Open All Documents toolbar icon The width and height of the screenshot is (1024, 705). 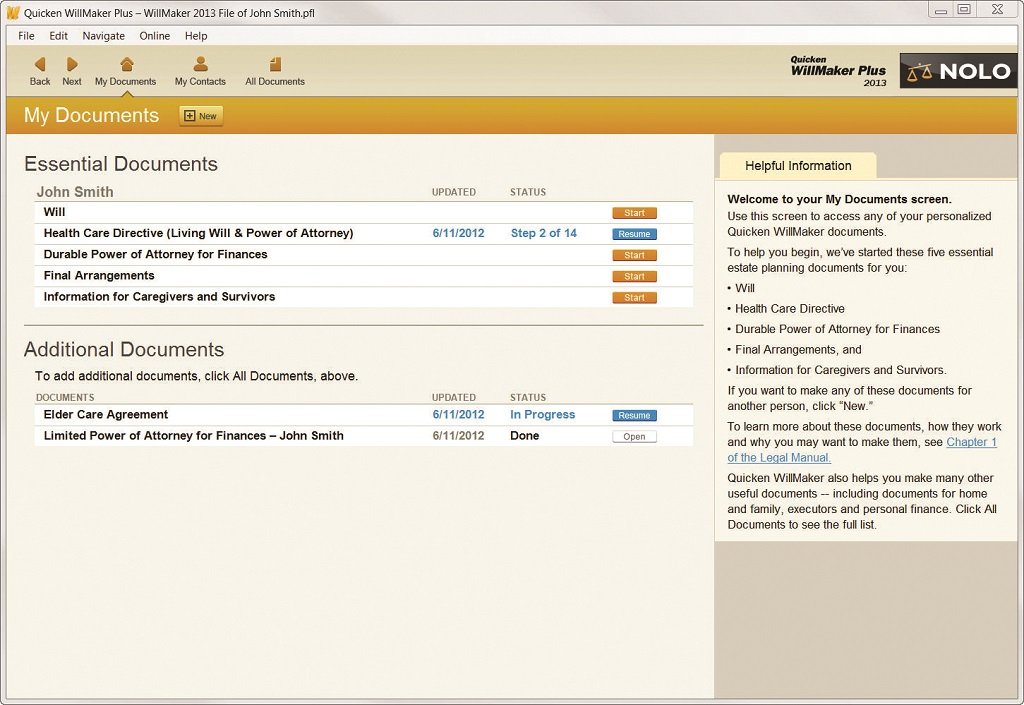tap(275, 65)
